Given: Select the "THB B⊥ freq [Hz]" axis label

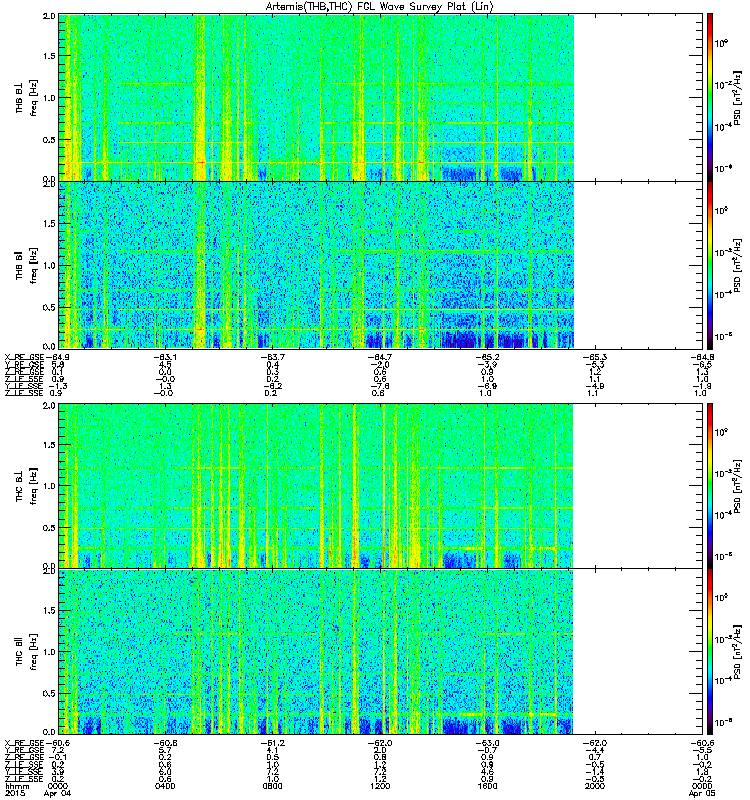Looking at the screenshot, I should pyautogui.click(x=27, y=97).
